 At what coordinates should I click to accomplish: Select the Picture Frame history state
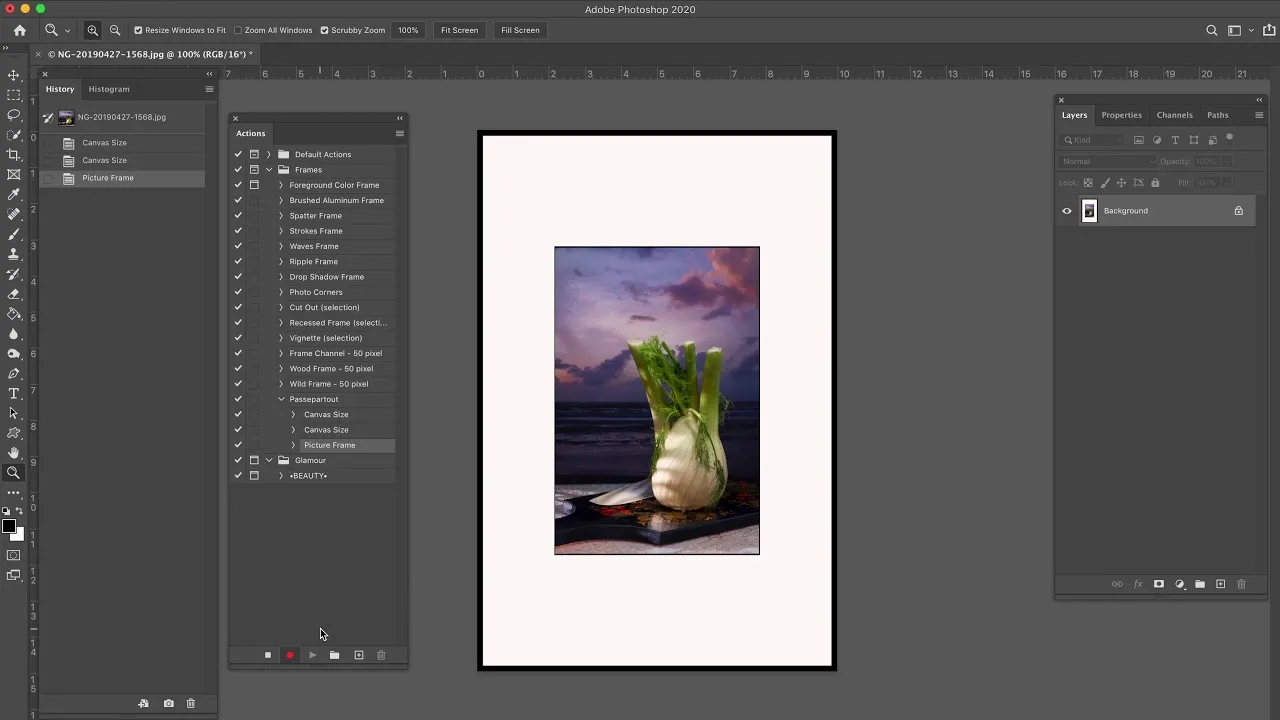click(108, 178)
